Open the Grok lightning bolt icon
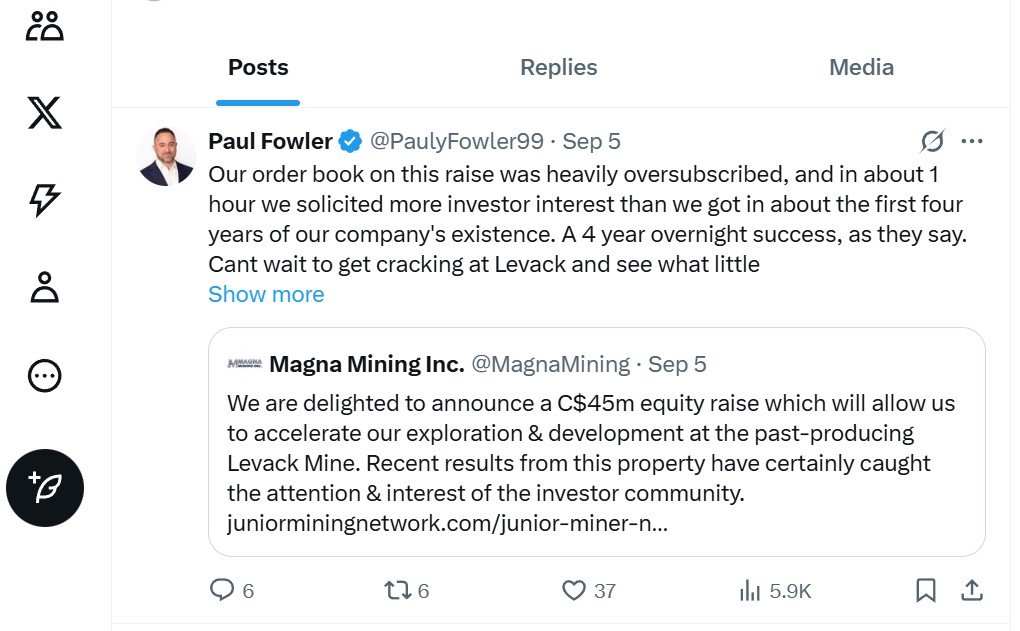 (45, 200)
